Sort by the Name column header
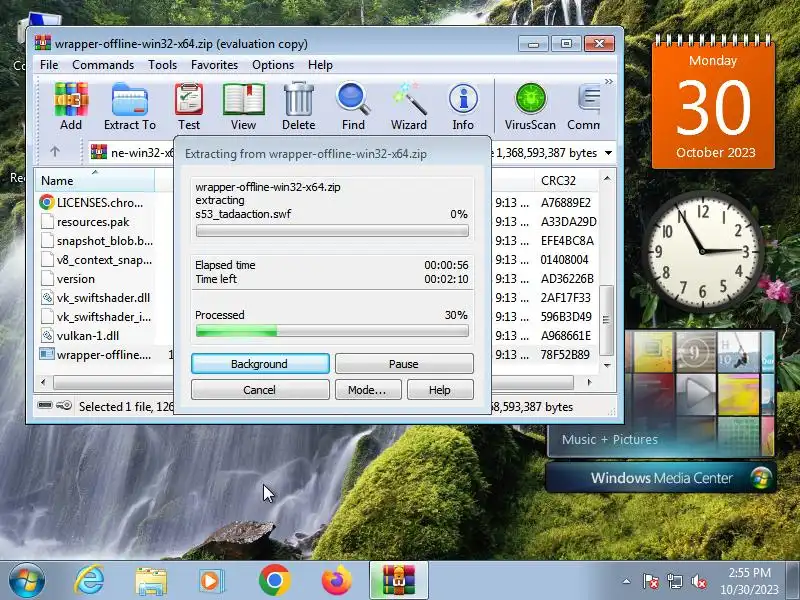Image resolution: width=800 pixels, height=600 pixels. coord(95,181)
